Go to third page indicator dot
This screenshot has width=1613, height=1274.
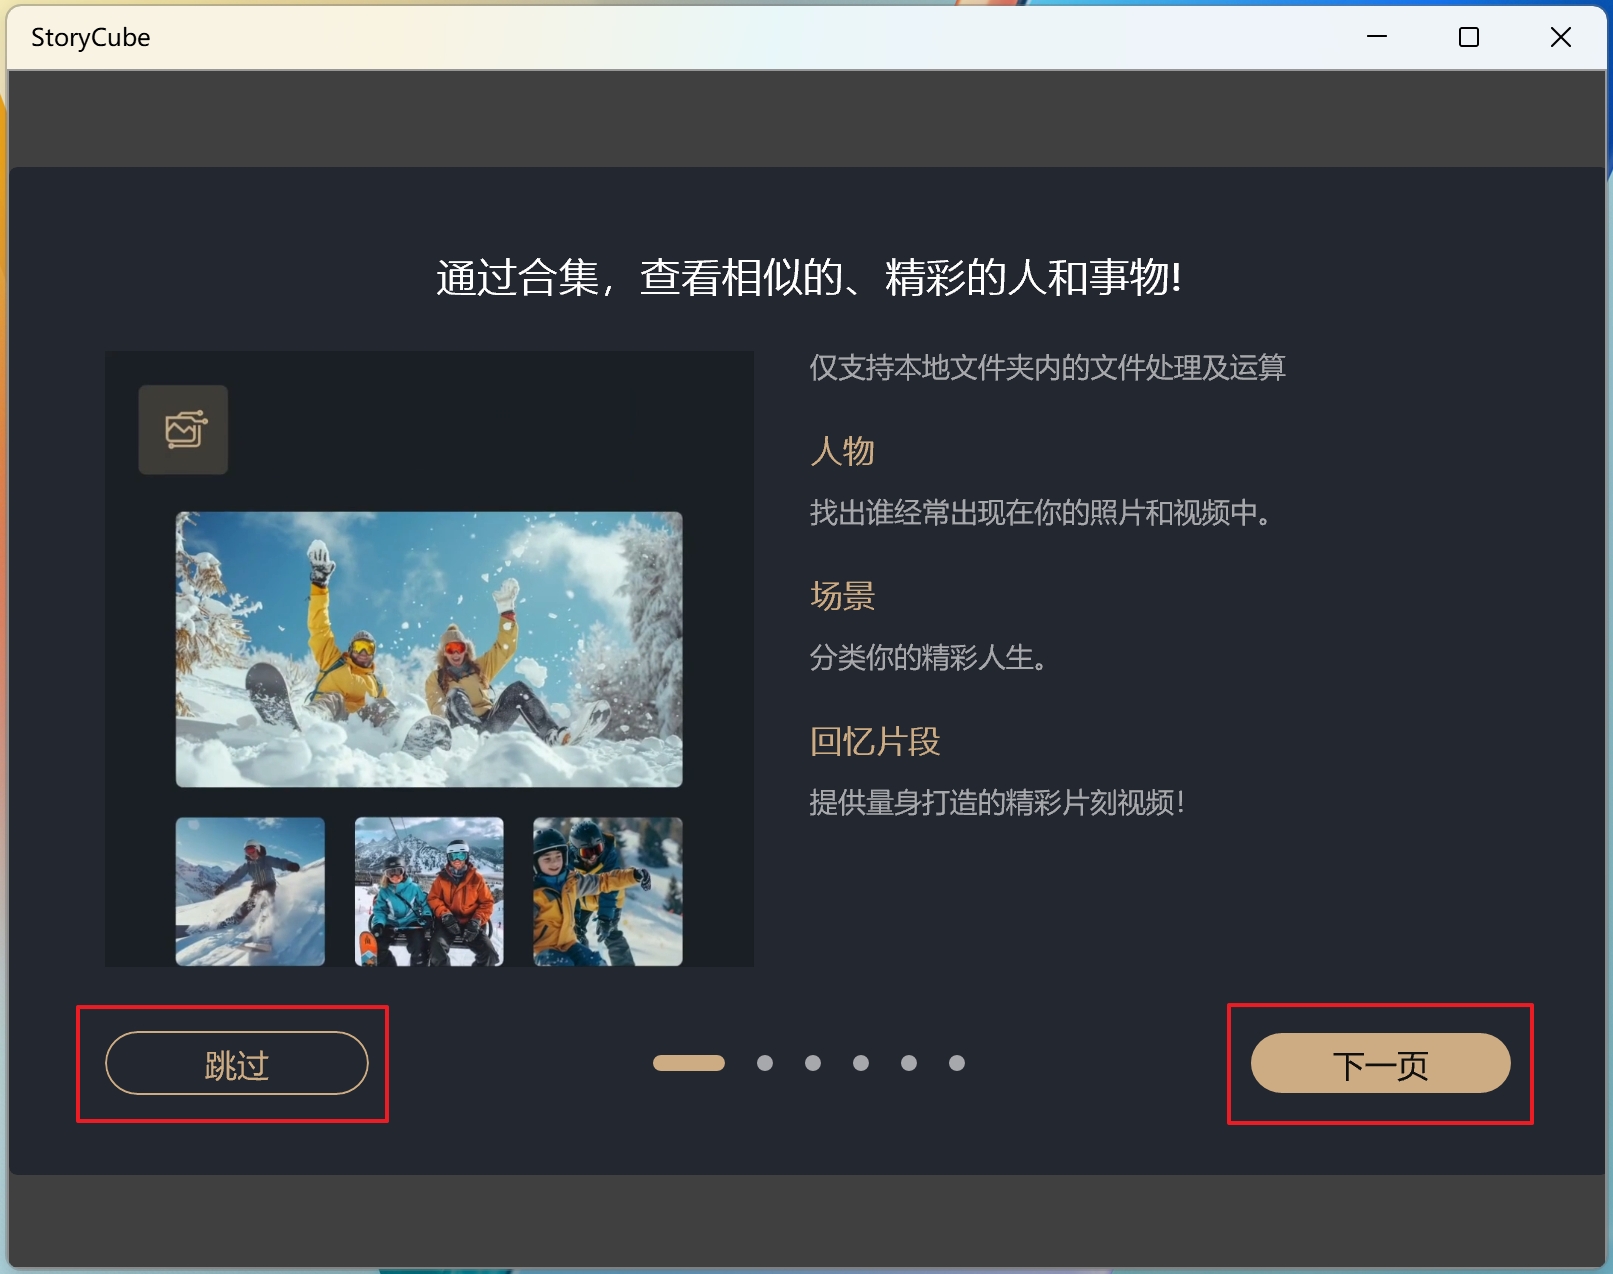(813, 1063)
